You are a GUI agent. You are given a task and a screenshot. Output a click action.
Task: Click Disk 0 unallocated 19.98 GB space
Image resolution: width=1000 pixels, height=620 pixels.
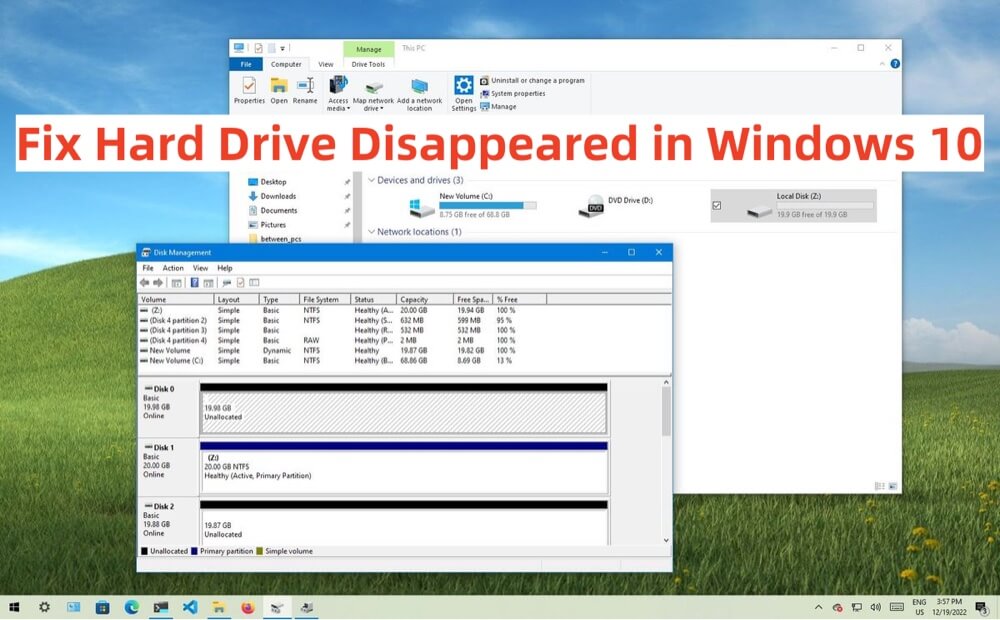pos(404,413)
